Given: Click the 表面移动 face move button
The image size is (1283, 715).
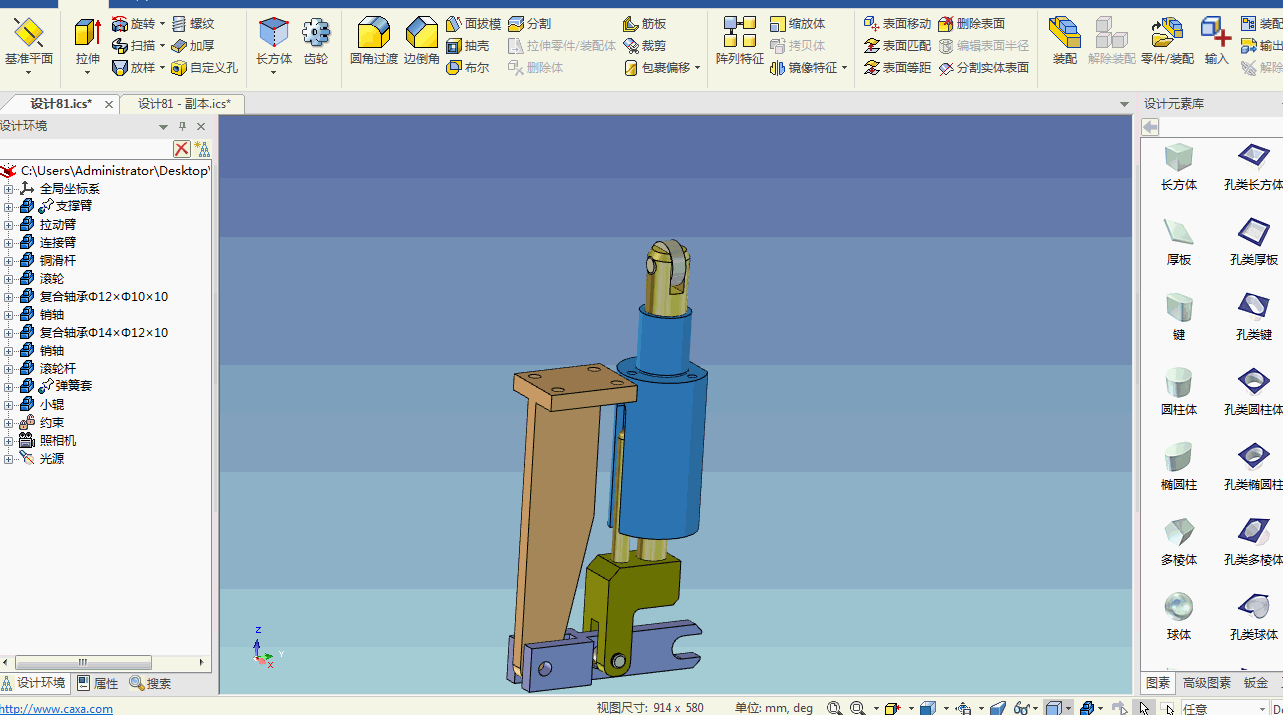Looking at the screenshot, I should 897,24.
